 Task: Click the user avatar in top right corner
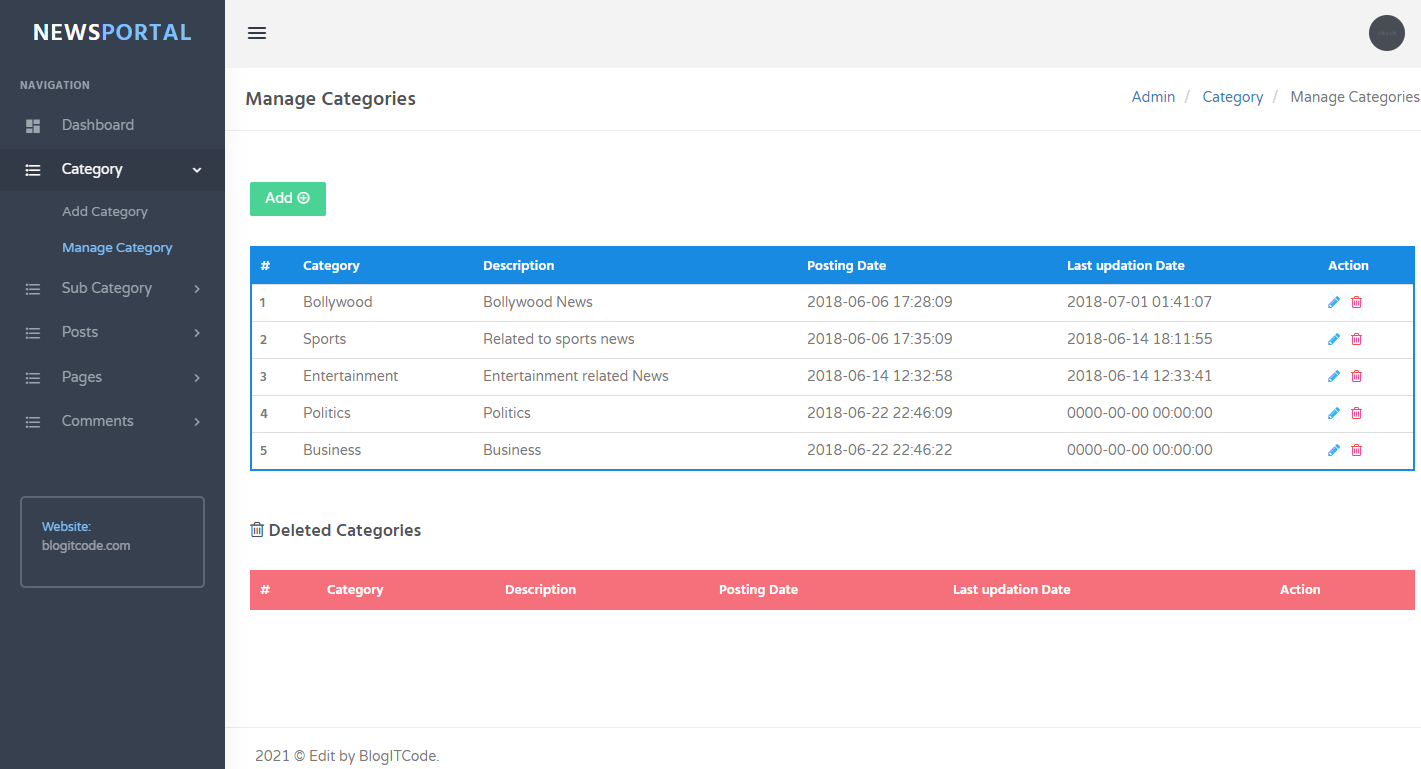[1387, 32]
